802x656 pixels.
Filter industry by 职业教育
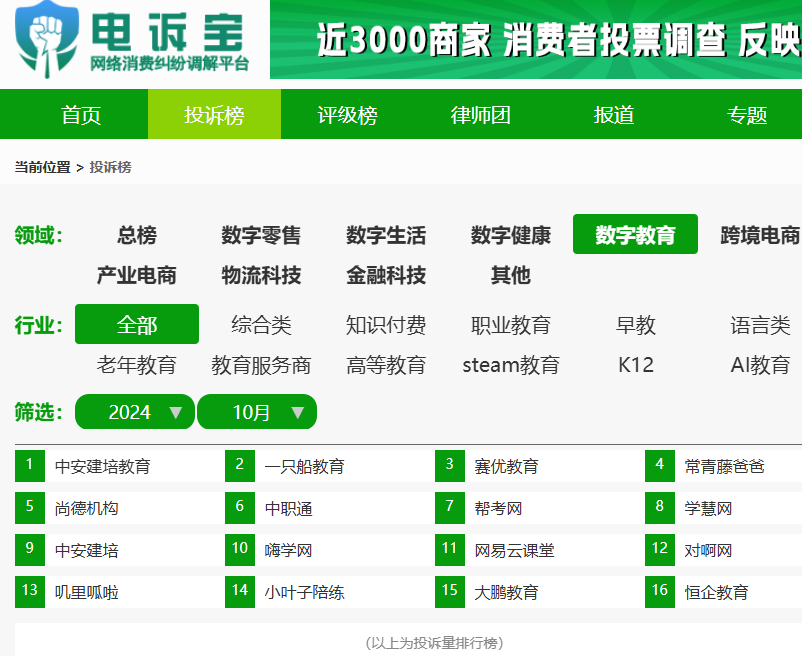510,325
